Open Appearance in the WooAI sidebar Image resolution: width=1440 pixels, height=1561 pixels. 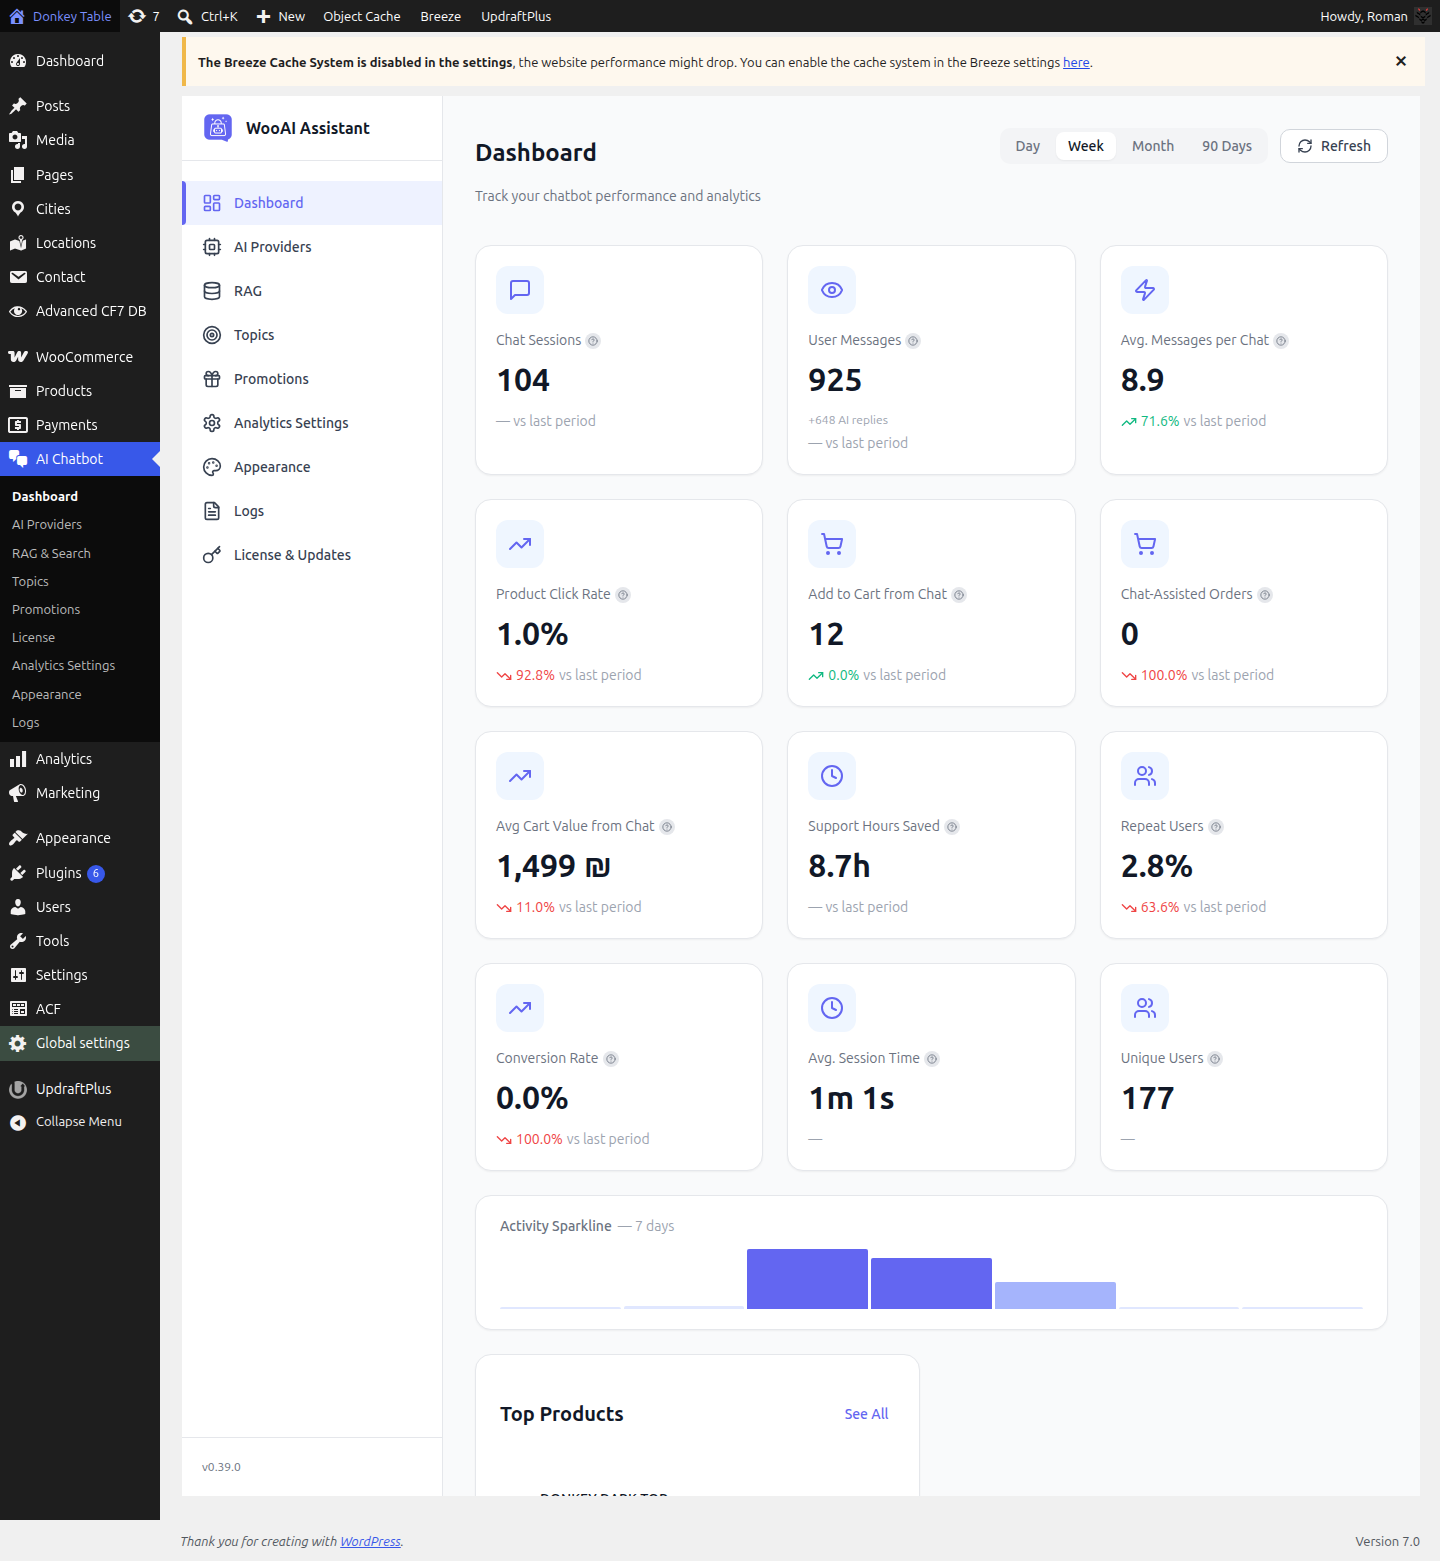tap(312, 467)
